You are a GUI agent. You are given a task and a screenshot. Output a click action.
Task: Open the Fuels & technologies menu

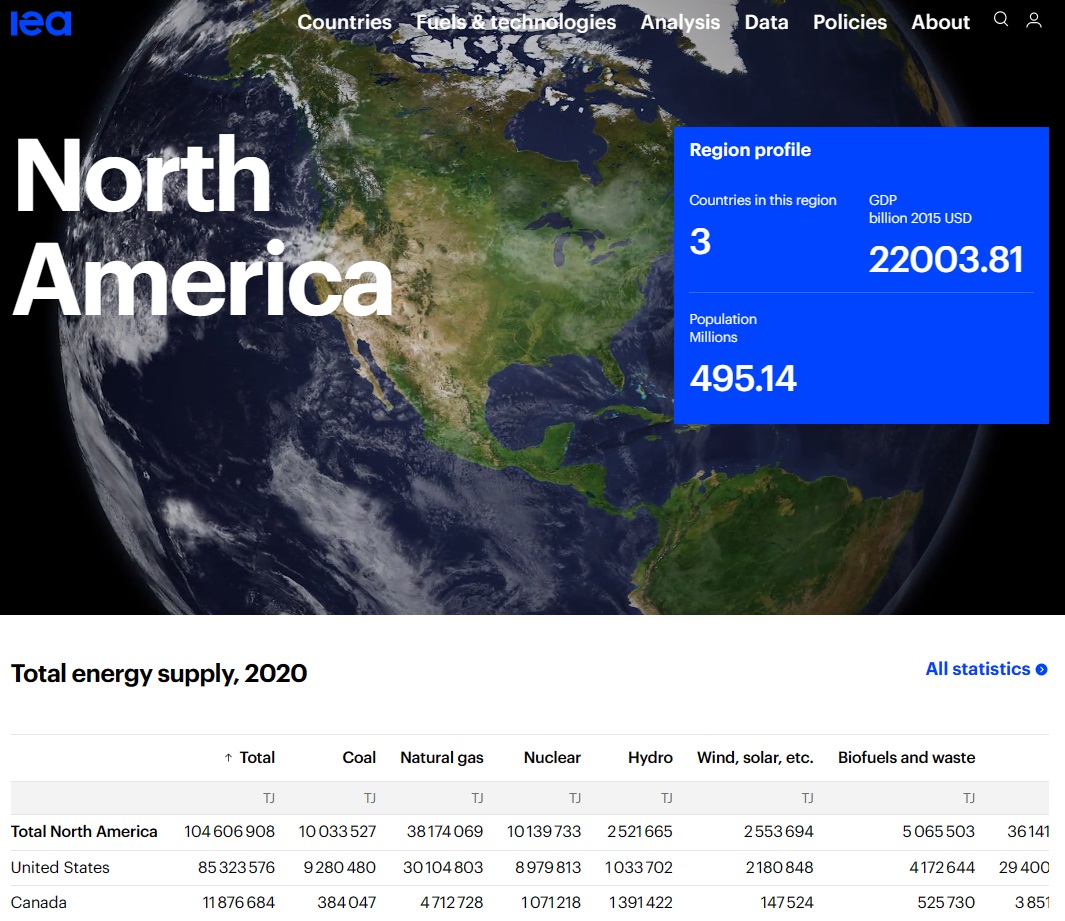pyautogui.click(x=516, y=22)
